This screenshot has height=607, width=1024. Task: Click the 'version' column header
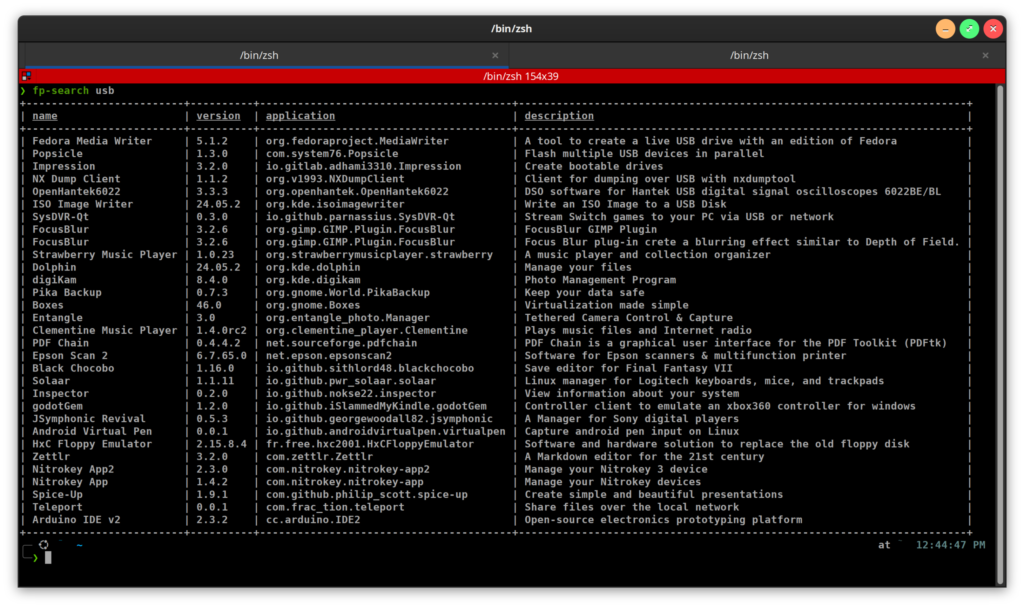pos(218,116)
